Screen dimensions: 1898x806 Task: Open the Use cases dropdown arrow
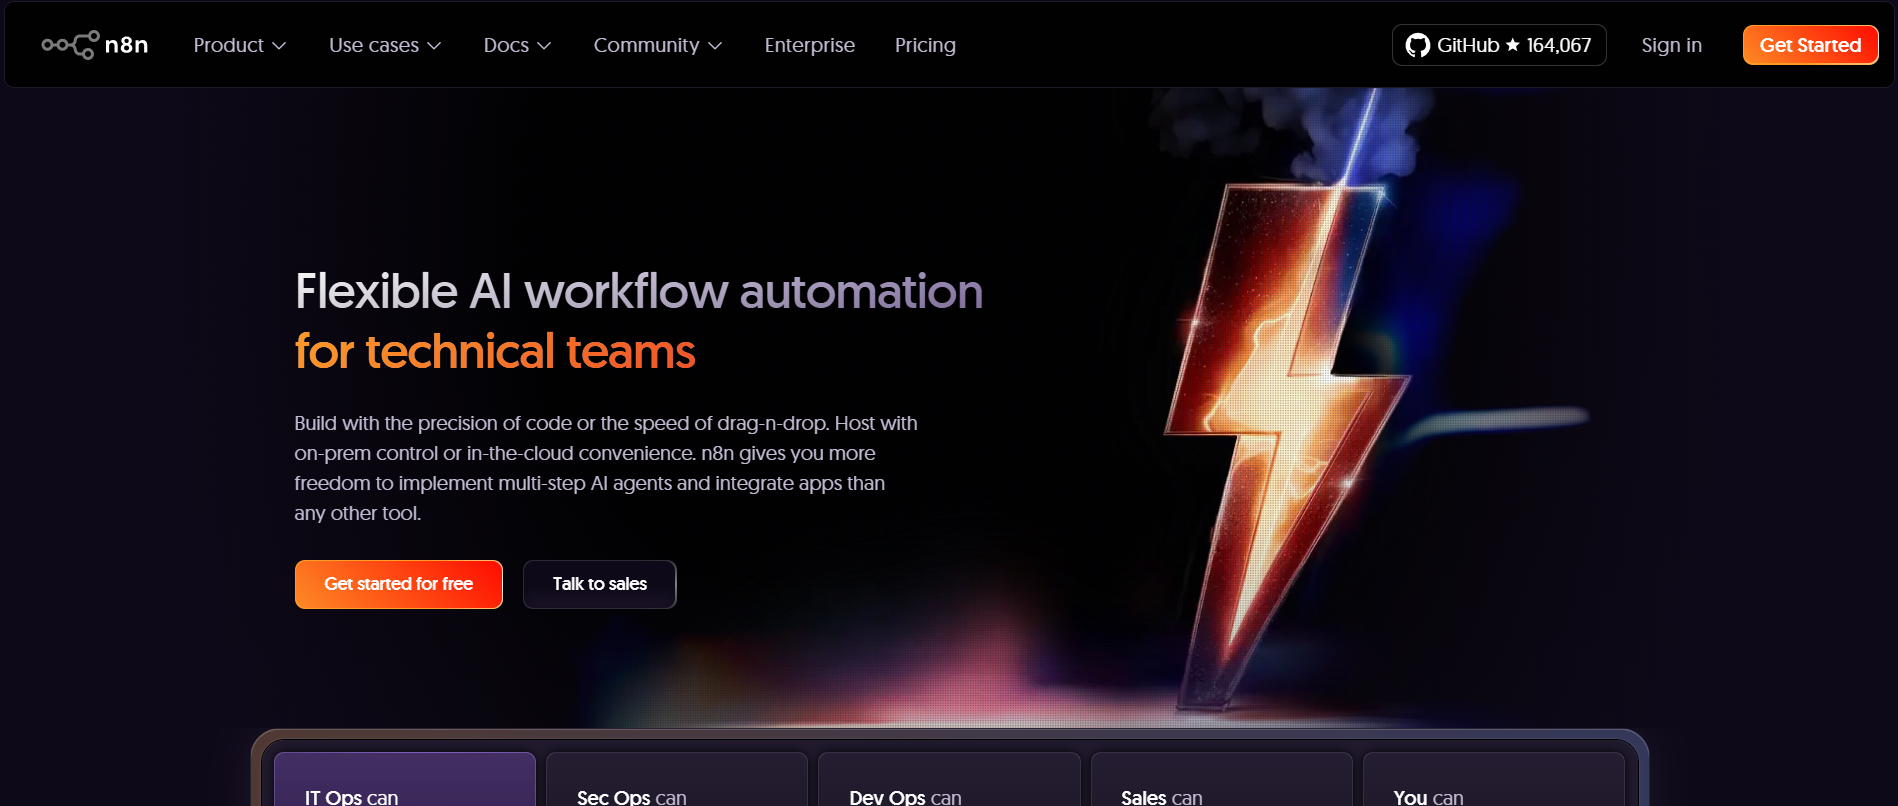434,46
